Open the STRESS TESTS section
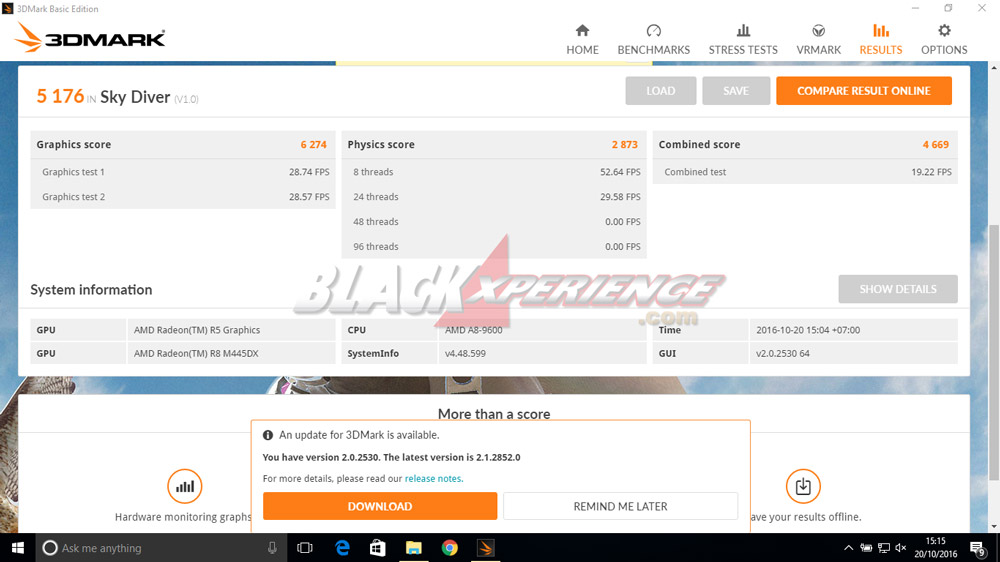Image resolution: width=1000 pixels, height=562 pixels. pyautogui.click(x=743, y=40)
